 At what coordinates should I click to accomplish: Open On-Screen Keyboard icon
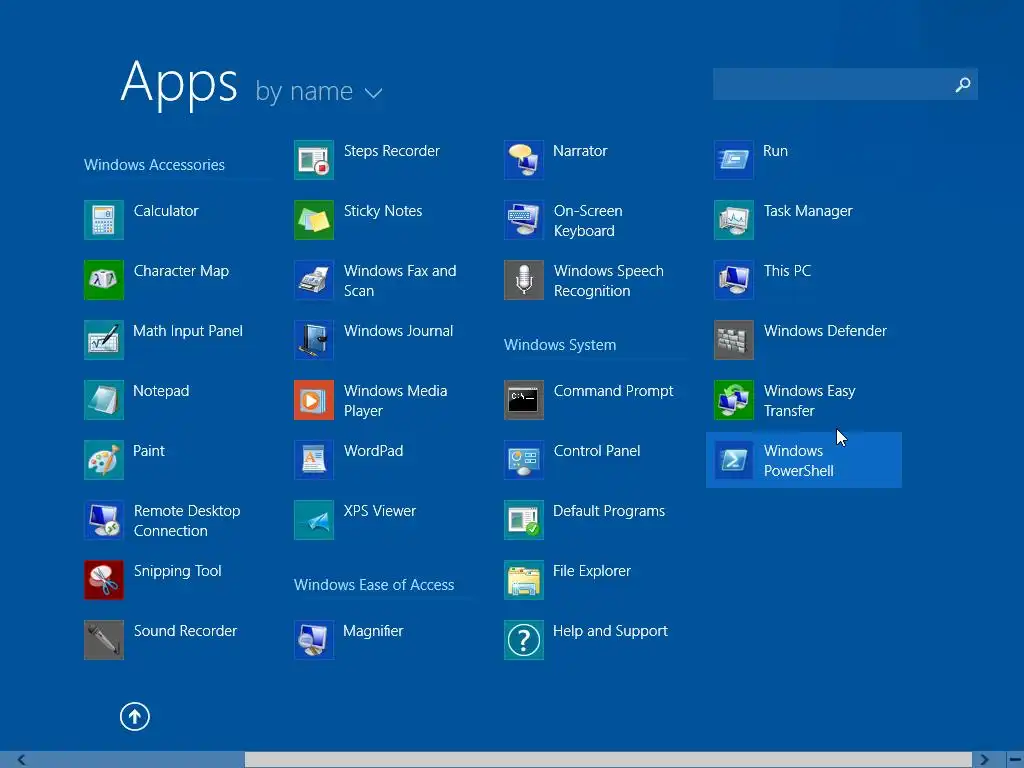point(524,220)
